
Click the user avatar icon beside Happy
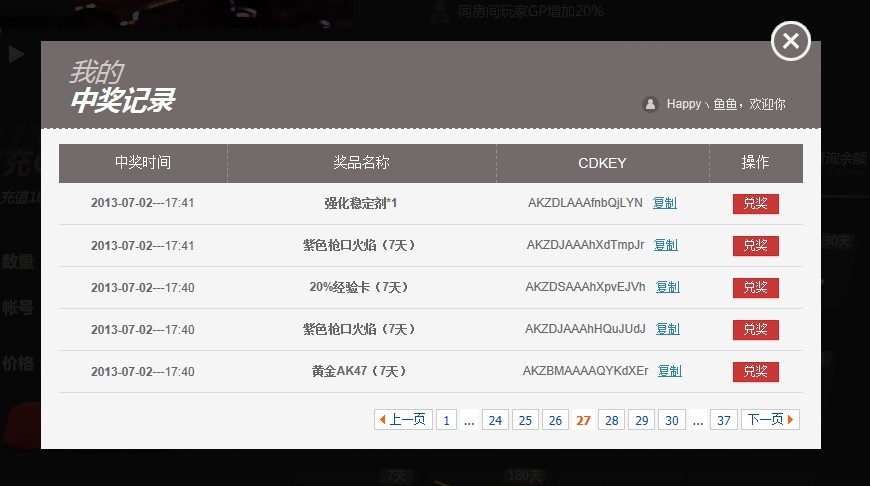(x=650, y=104)
